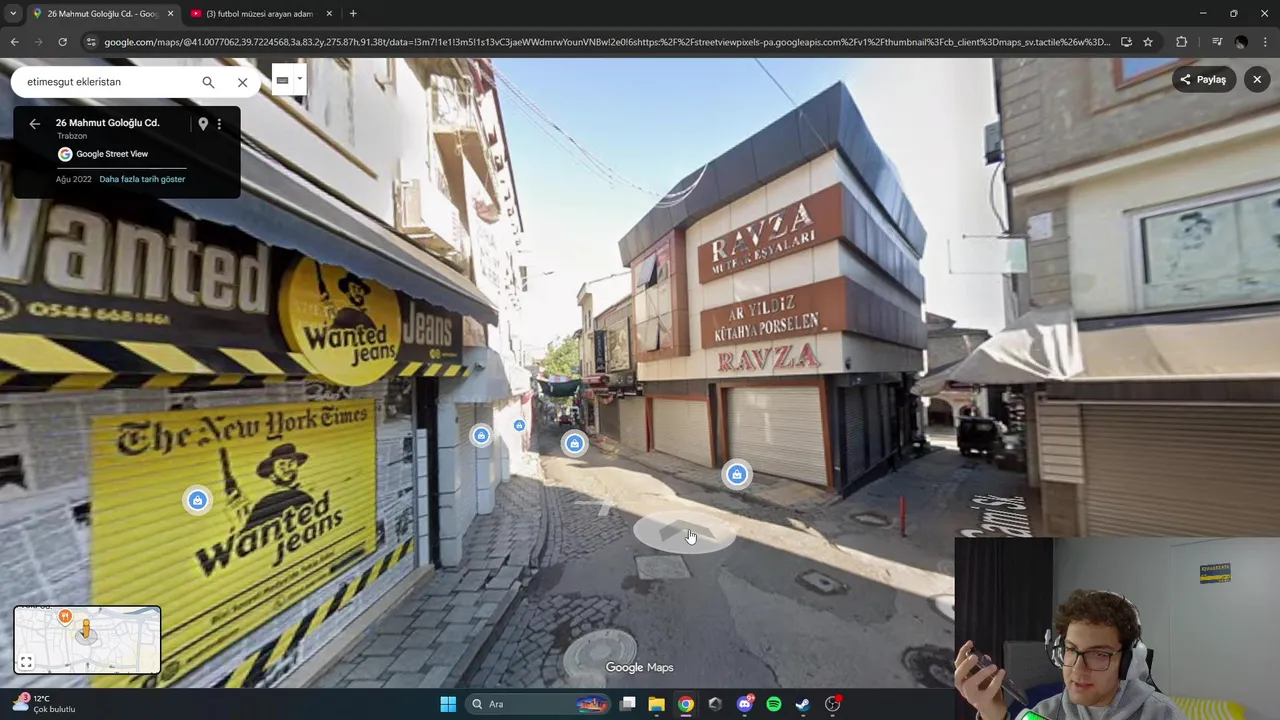Click the browser back arrow
The height and width of the screenshot is (720, 1280).
(x=14, y=42)
